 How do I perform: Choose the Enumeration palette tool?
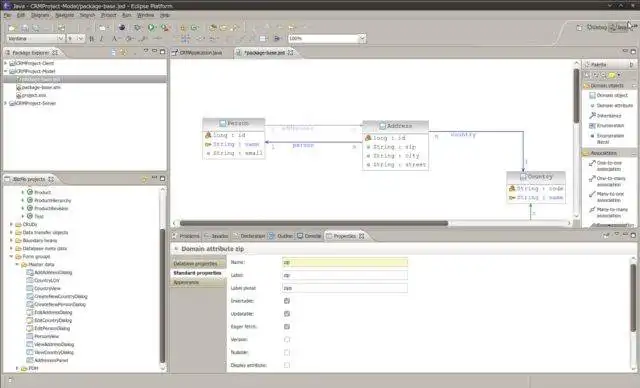pos(607,126)
